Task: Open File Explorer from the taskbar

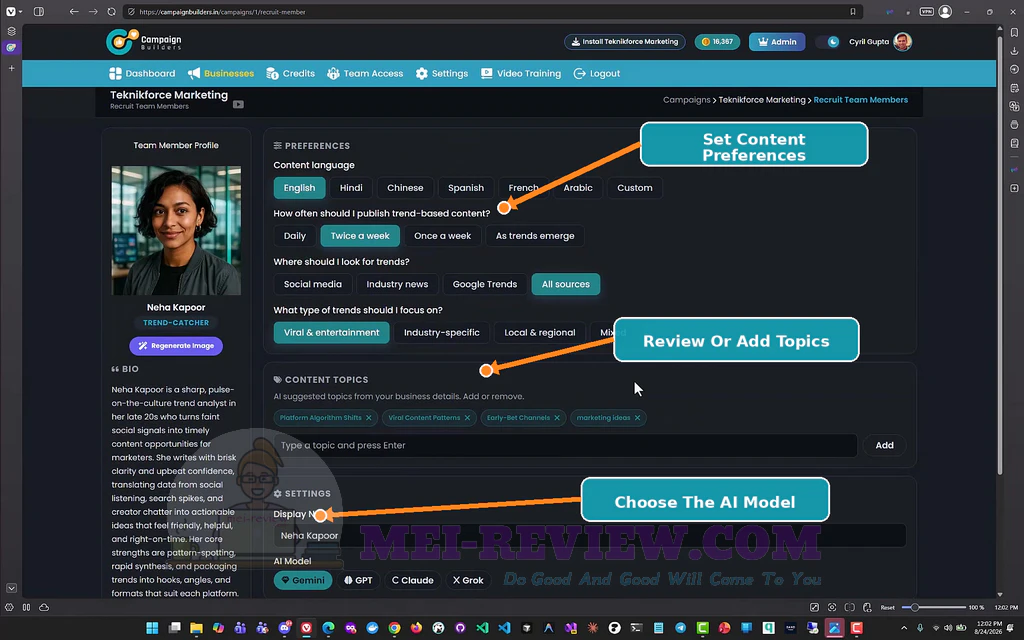Action: [x=196, y=628]
